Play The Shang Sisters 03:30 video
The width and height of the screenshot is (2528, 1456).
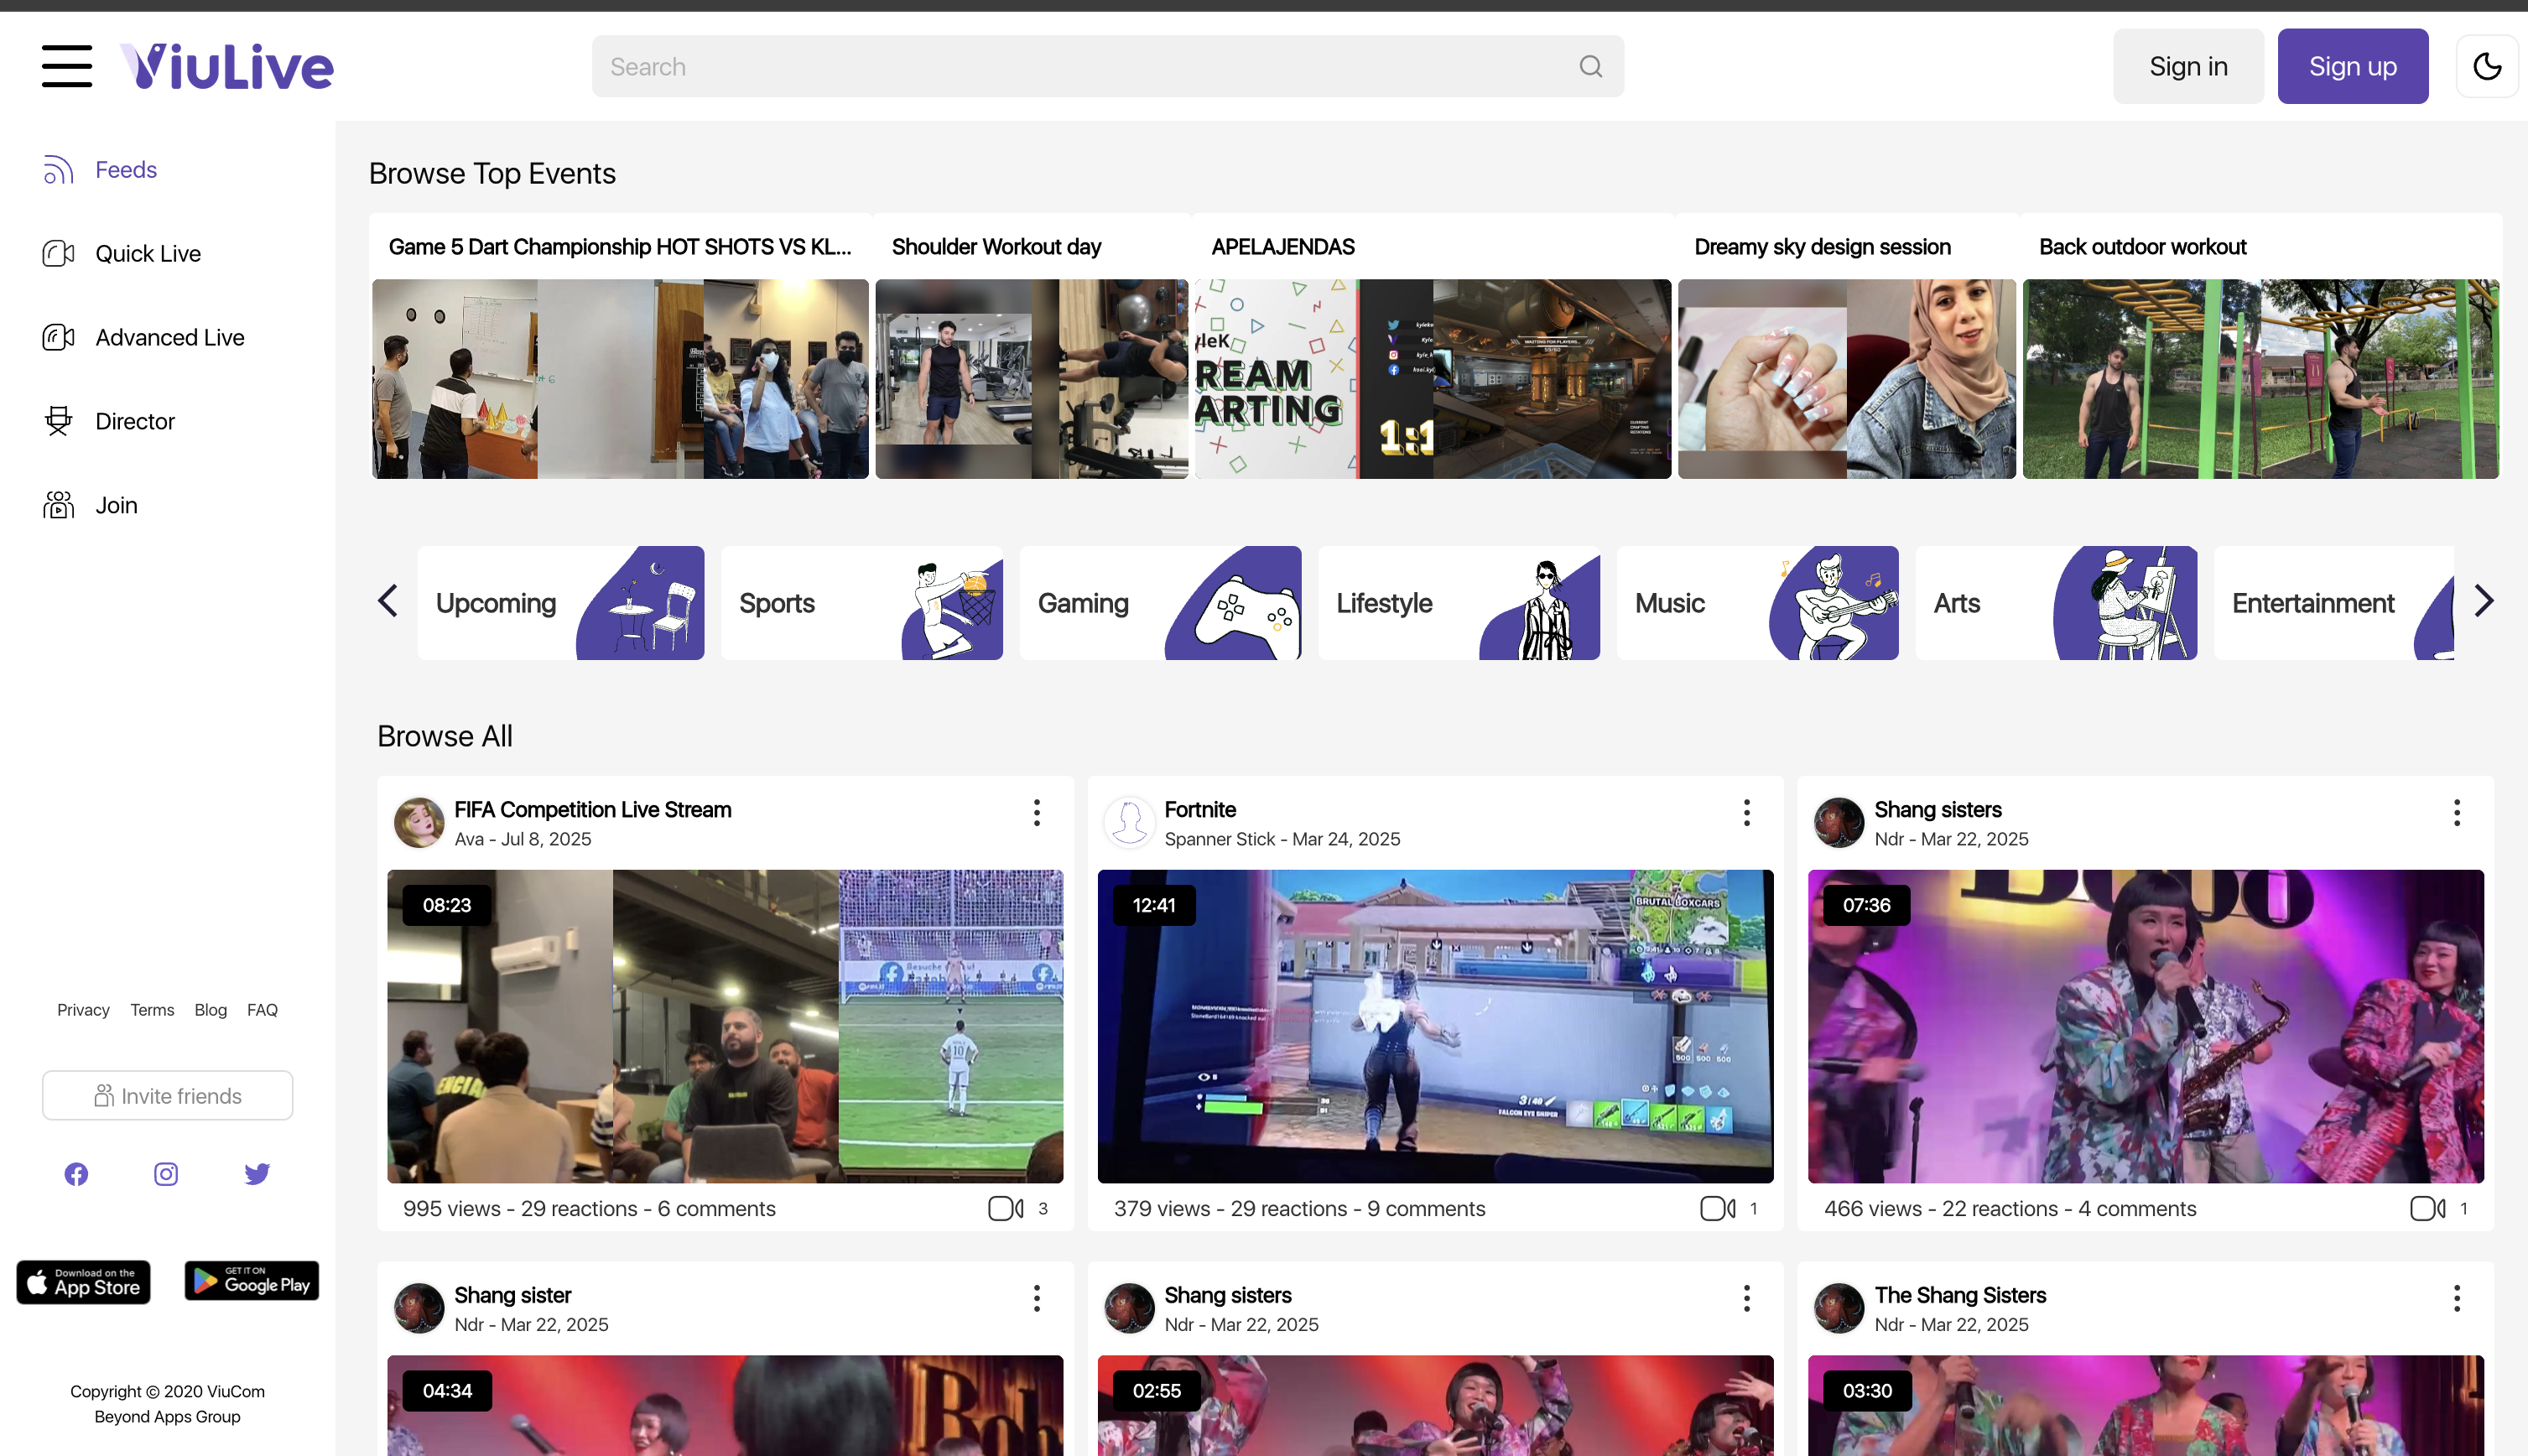[x=2145, y=1406]
